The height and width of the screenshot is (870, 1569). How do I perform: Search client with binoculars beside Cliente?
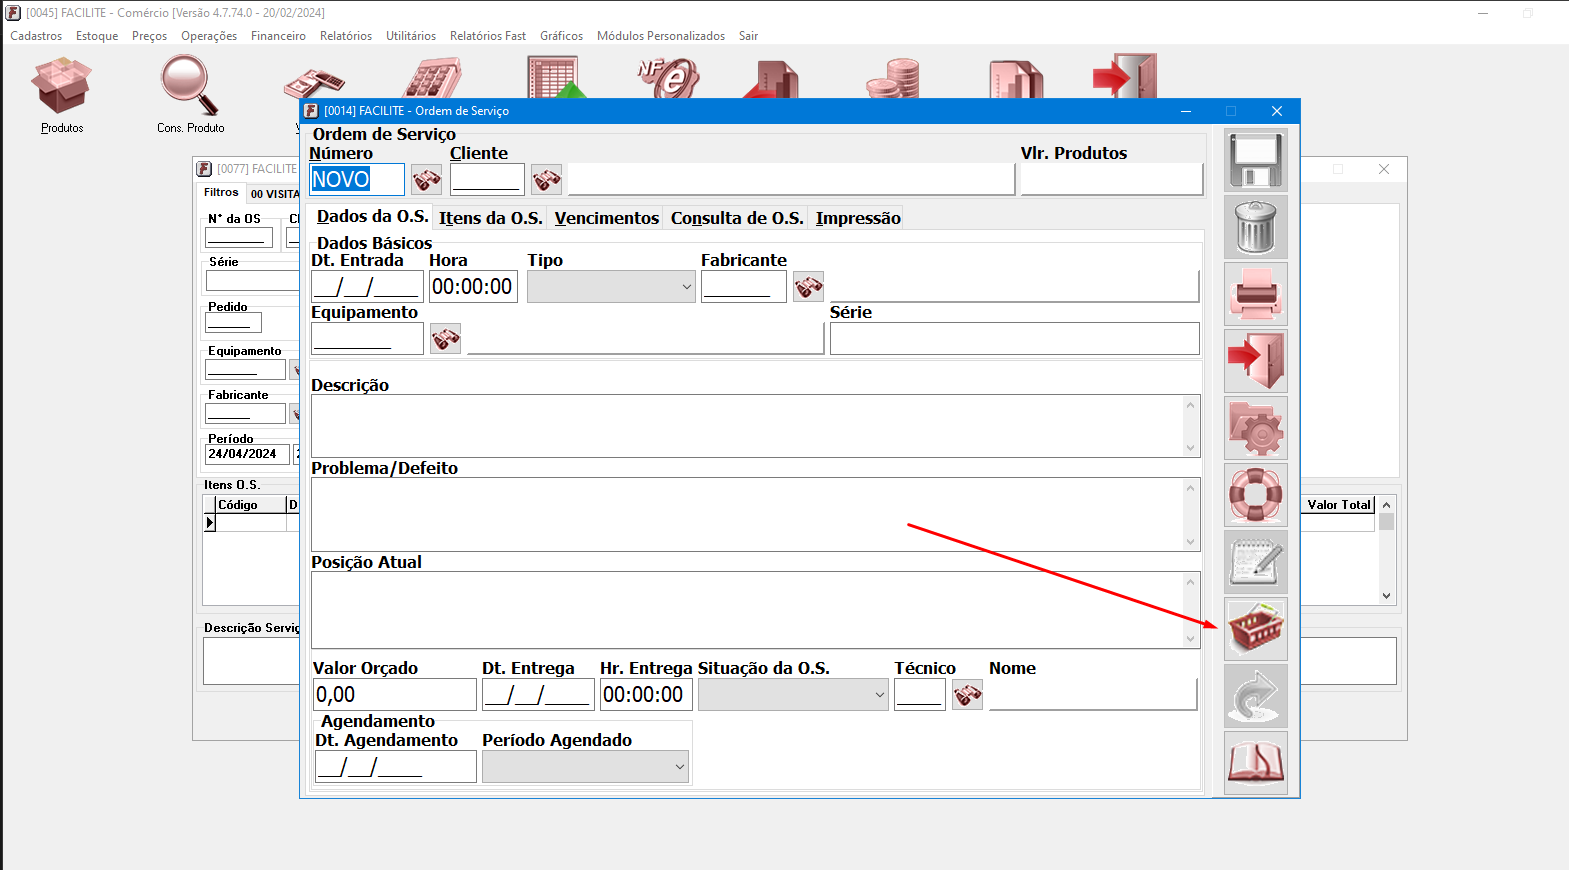click(x=546, y=180)
